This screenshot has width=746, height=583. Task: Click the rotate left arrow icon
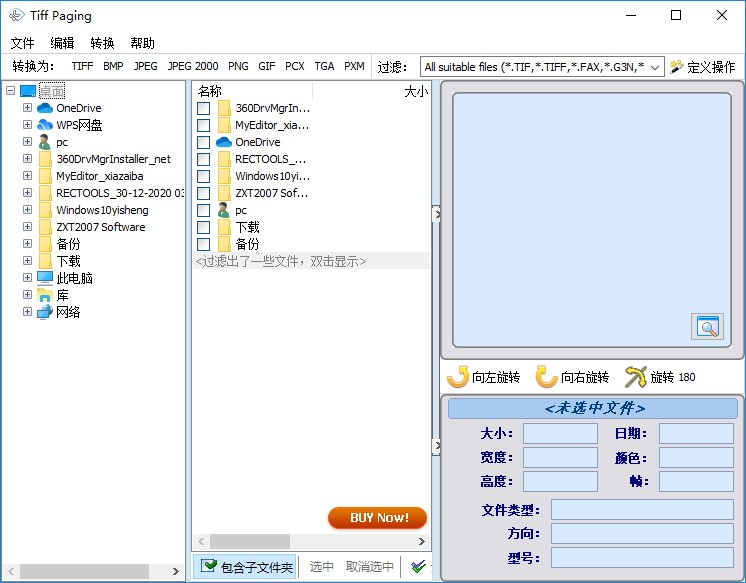tap(458, 377)
